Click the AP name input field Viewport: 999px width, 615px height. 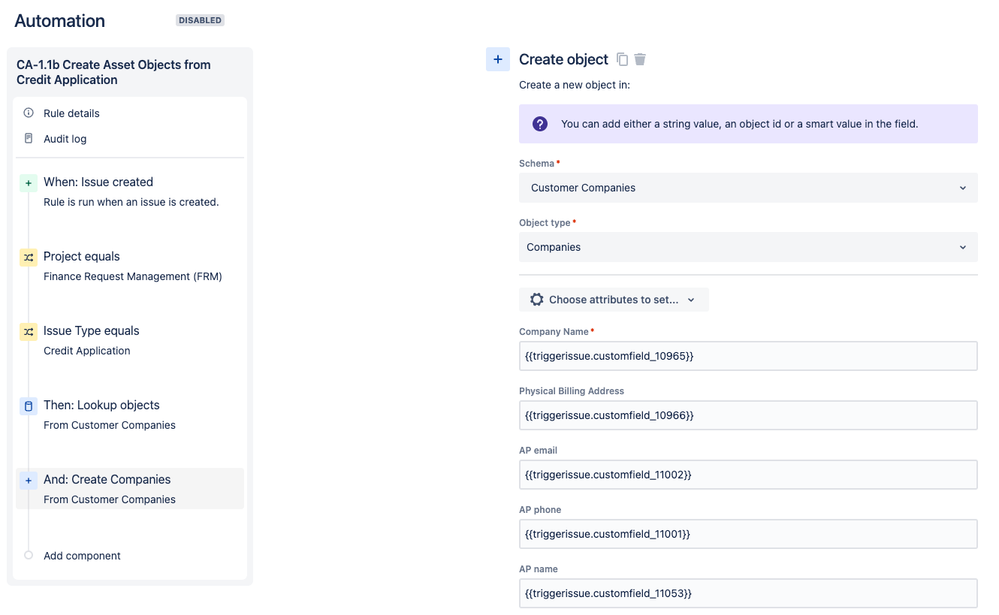pyautogui.click(x=748, y=593)
